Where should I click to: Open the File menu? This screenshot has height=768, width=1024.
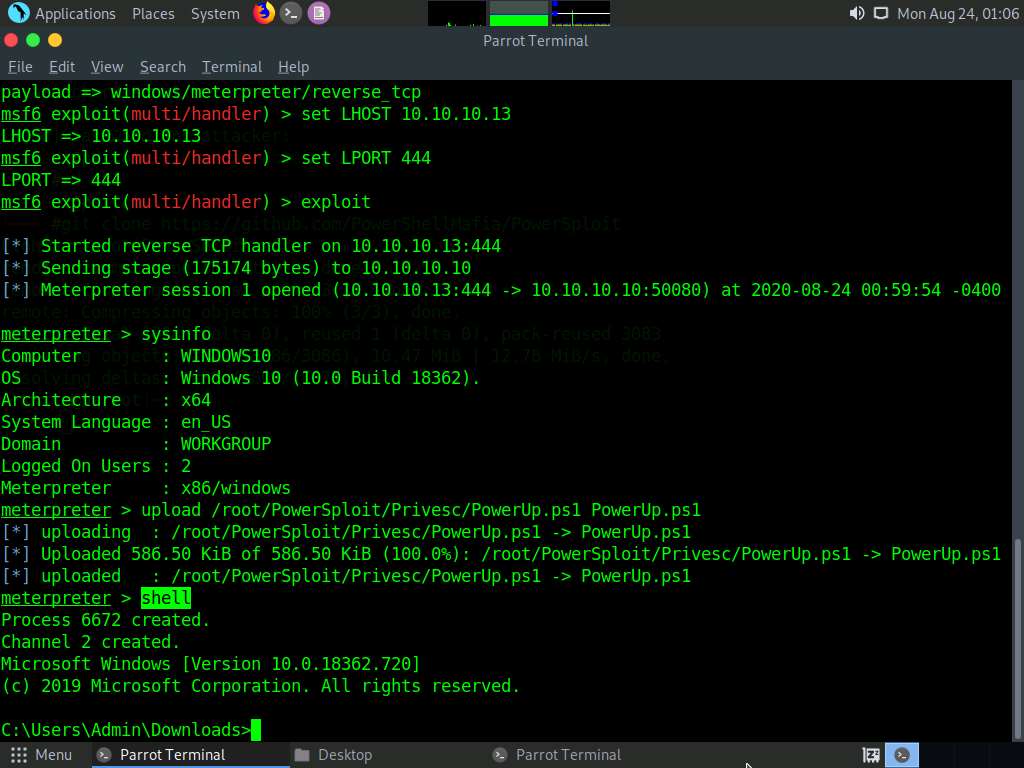coord(20,67)
